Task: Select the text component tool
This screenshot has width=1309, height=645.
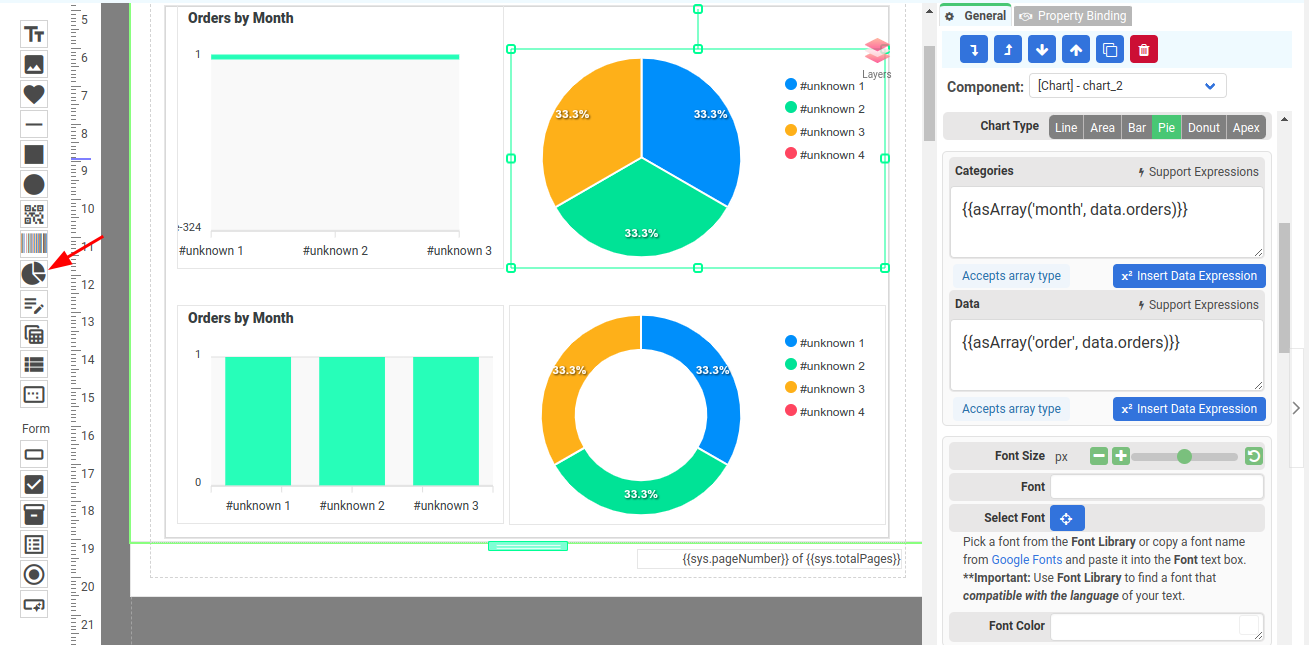Action: pos(34,34)
